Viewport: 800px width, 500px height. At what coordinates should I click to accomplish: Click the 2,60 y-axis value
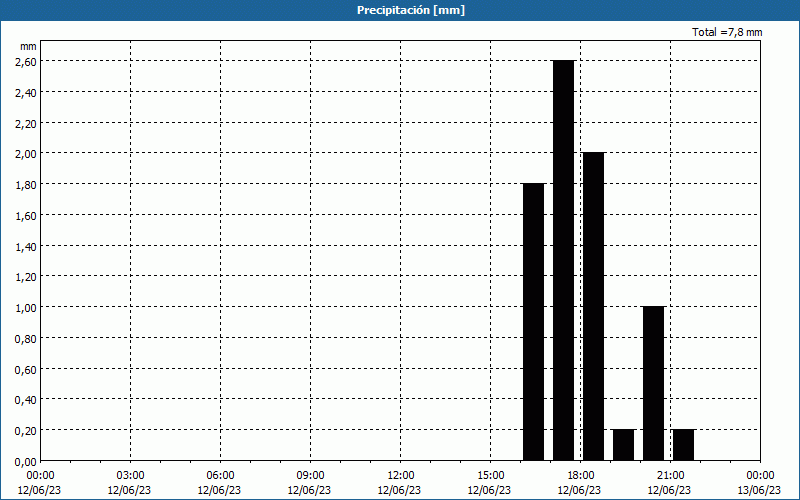[26, 61]
